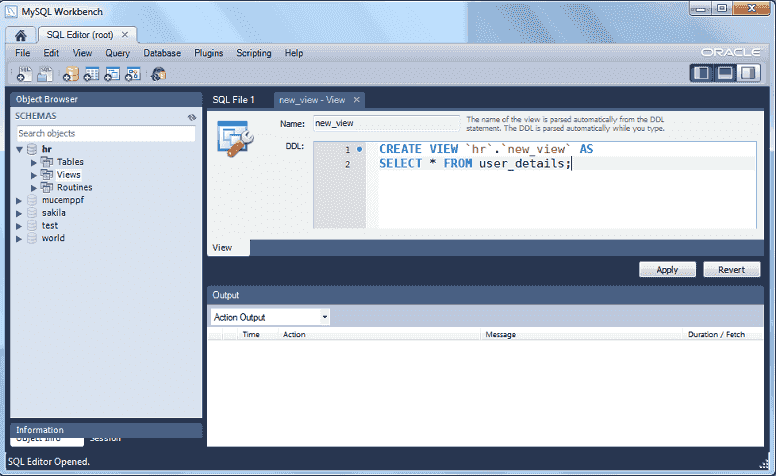
Task: Select the sakila schema label
Action: point(53,213)
